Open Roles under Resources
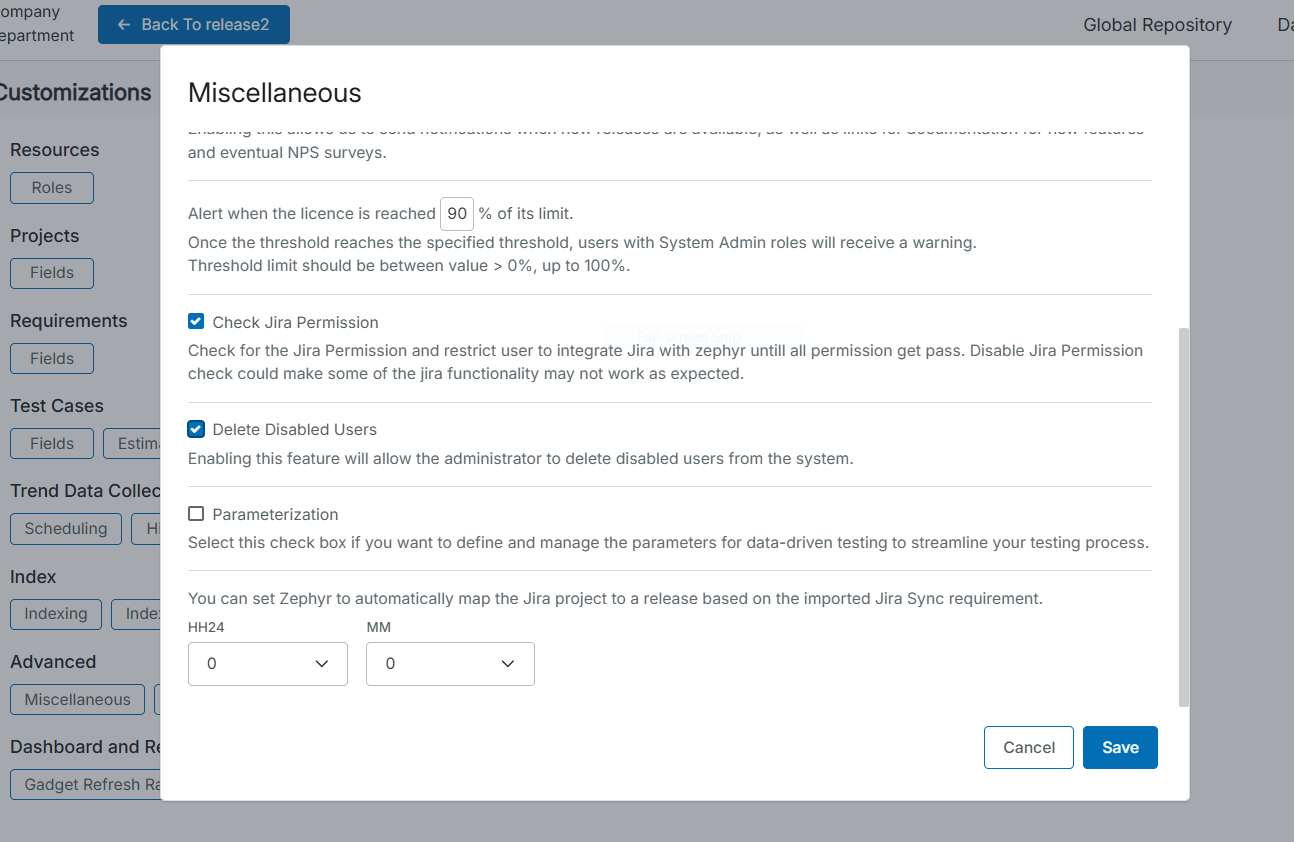 (x=52, y=188)
